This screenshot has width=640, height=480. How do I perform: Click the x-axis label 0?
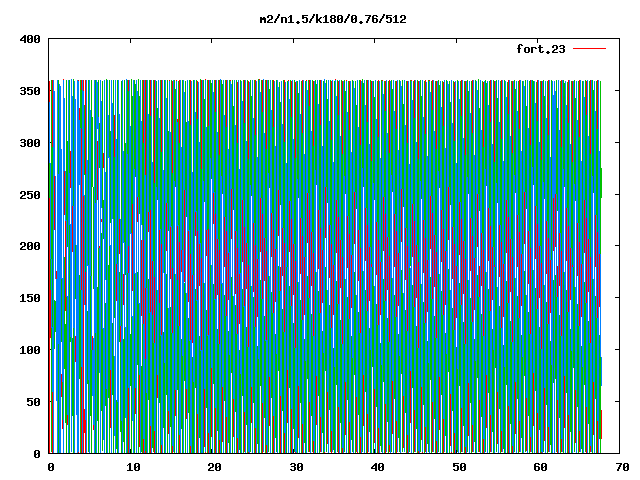[51, 467]
